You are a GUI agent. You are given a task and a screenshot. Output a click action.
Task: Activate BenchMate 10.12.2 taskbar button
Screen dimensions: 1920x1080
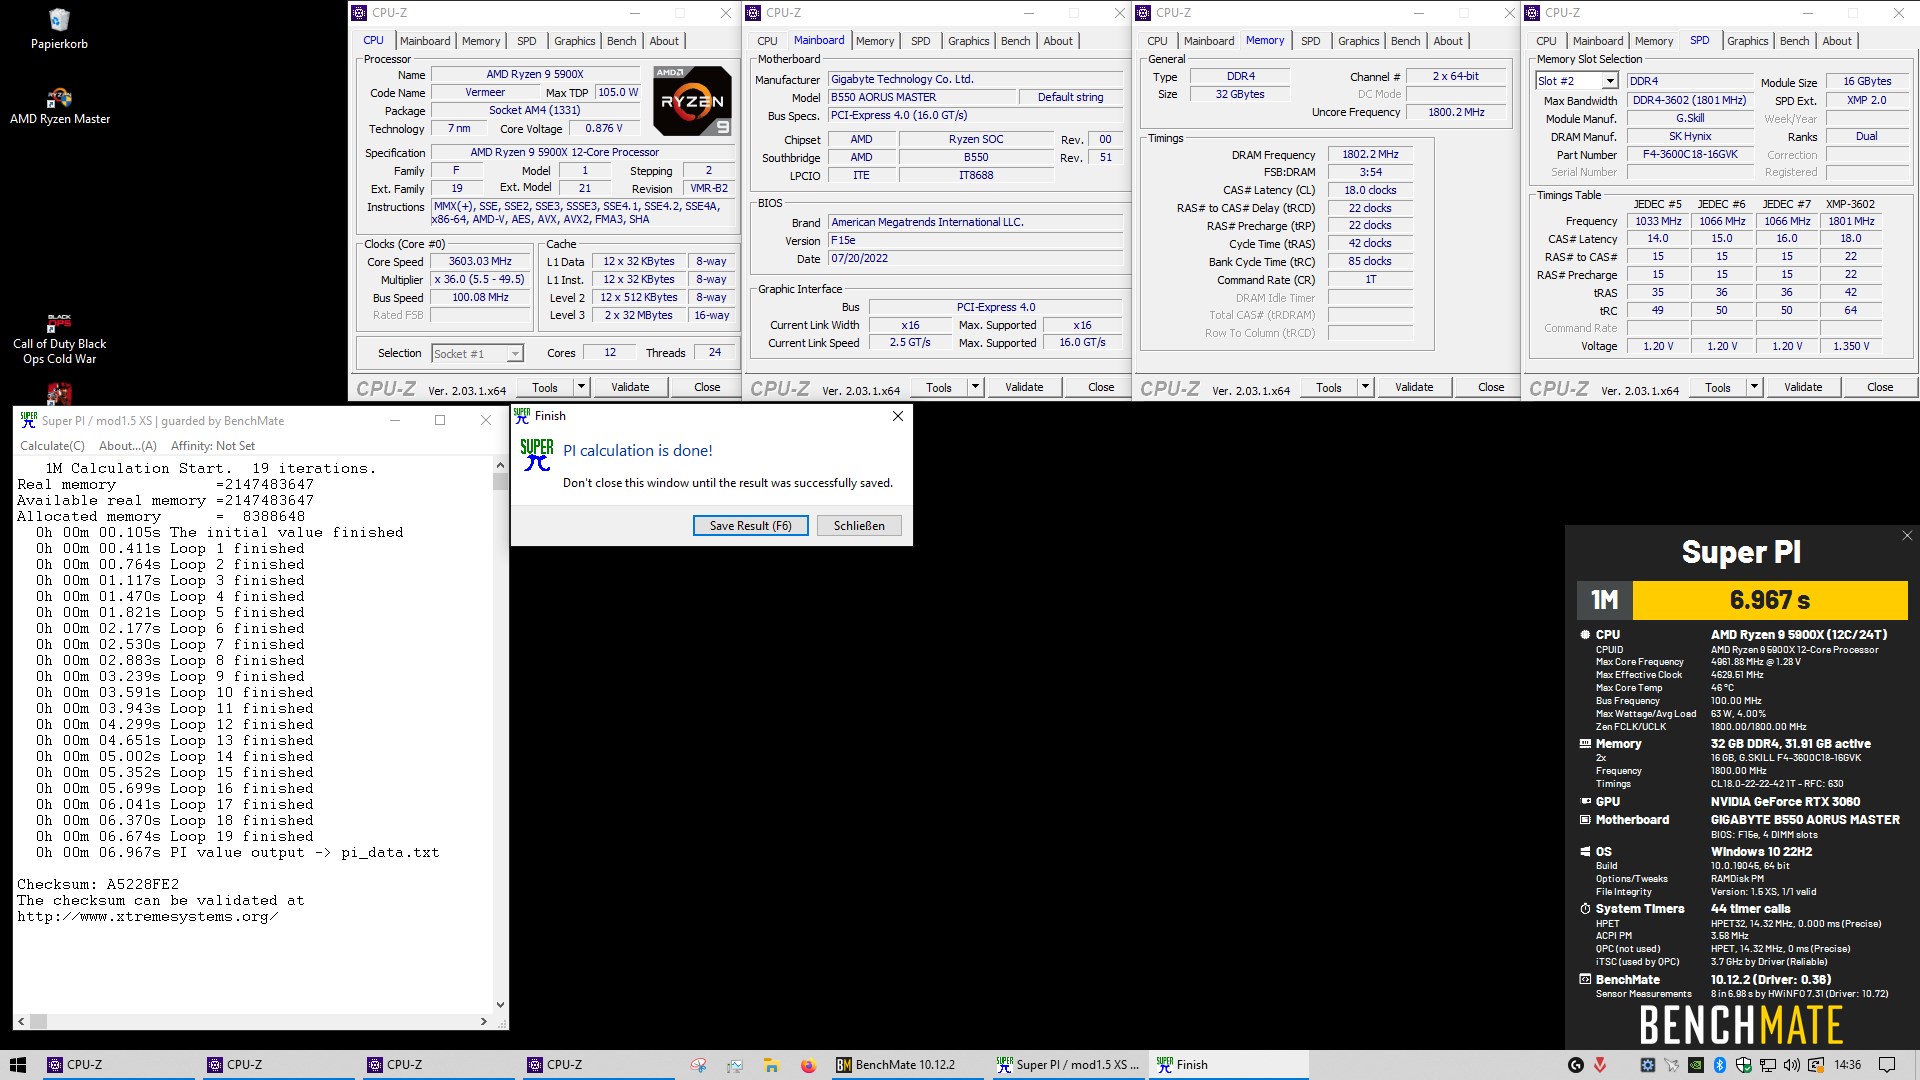tap(907, 1065)
